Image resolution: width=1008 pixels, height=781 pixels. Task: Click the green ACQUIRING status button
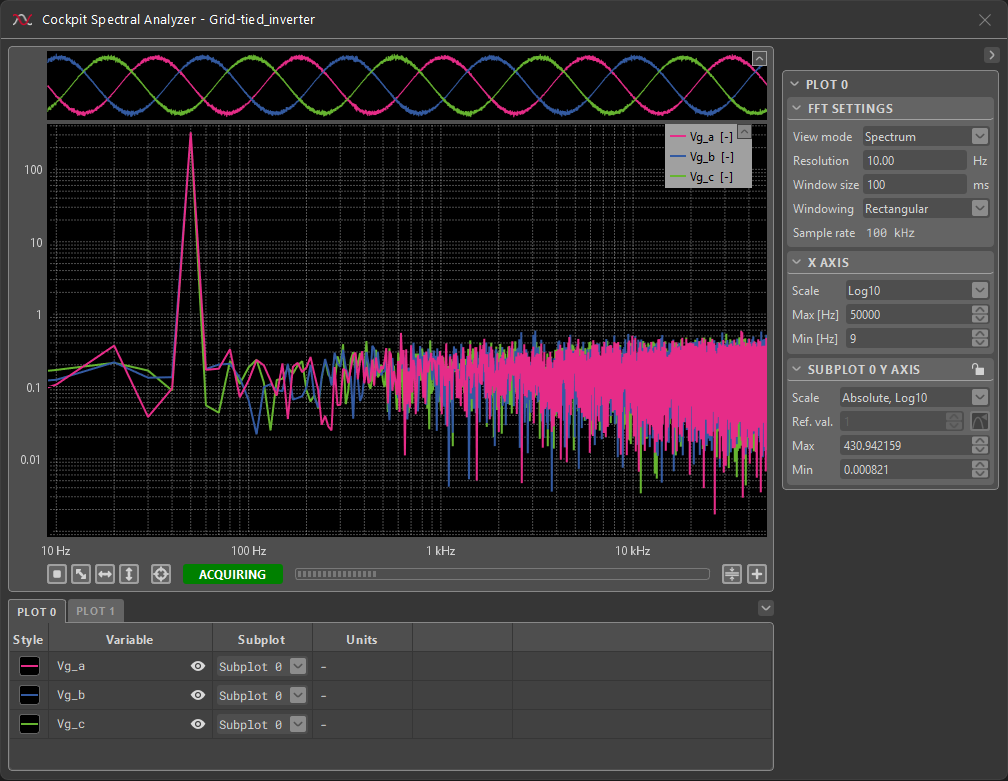click(232, 574)
